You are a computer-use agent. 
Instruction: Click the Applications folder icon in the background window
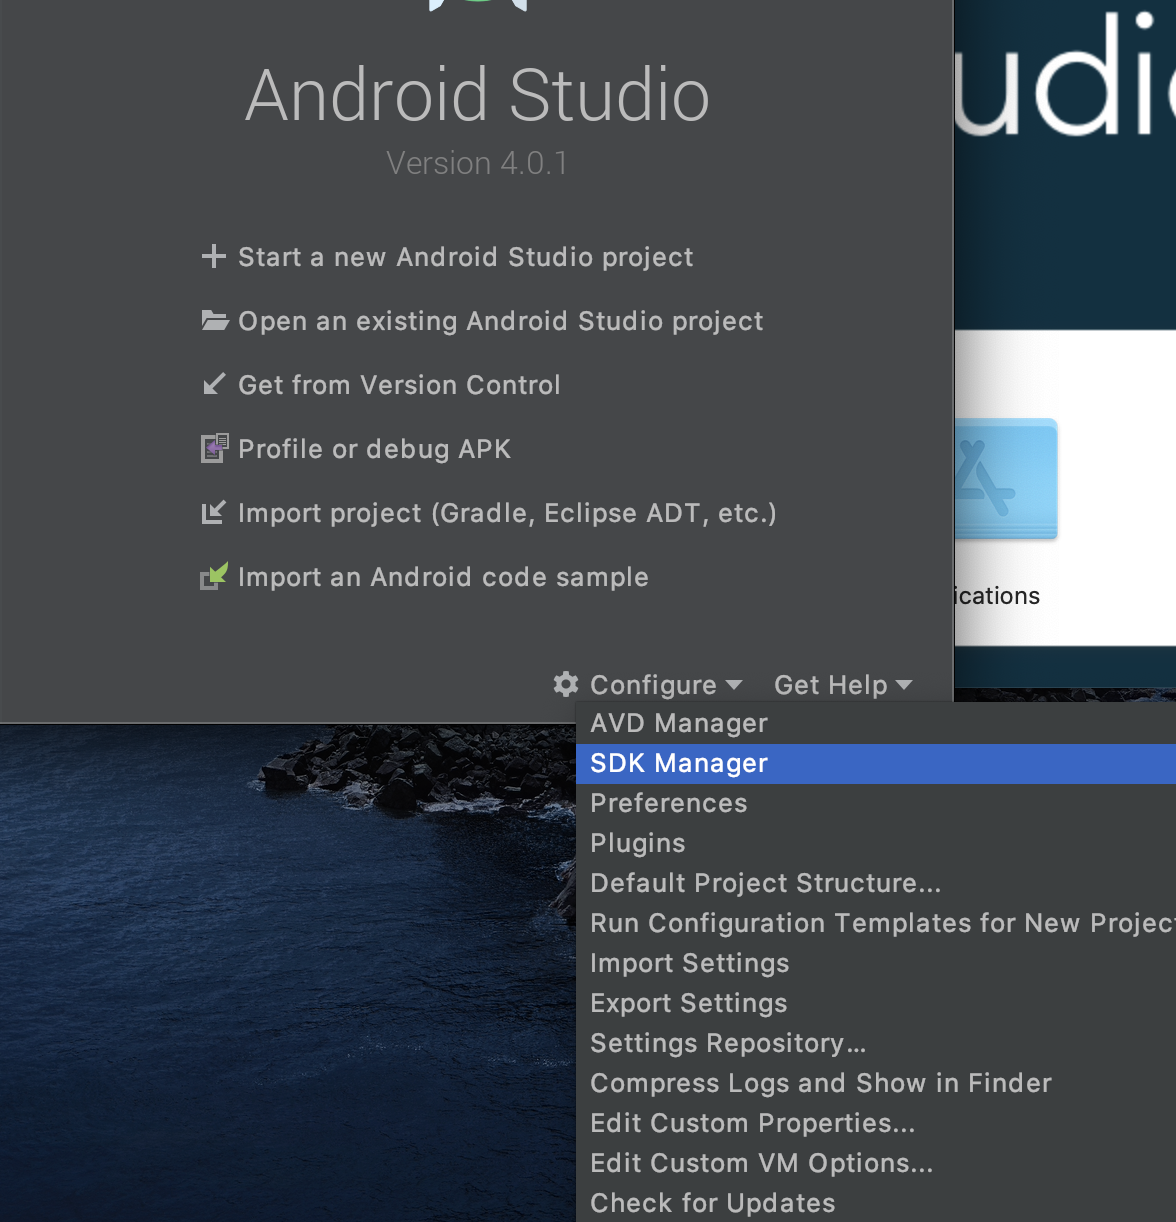1006,479
